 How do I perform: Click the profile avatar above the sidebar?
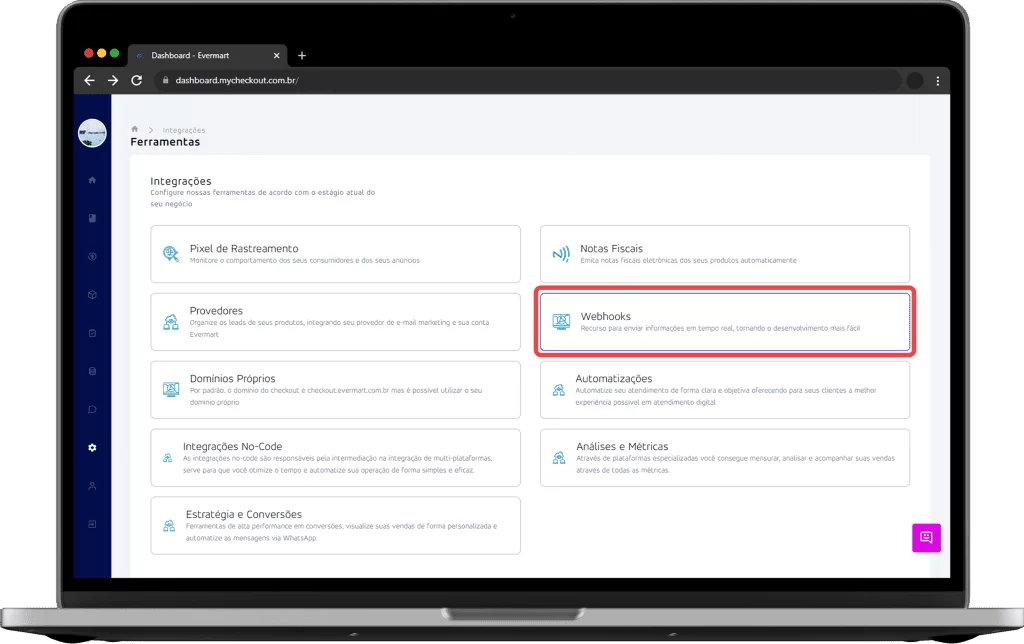tap(91, 132)
